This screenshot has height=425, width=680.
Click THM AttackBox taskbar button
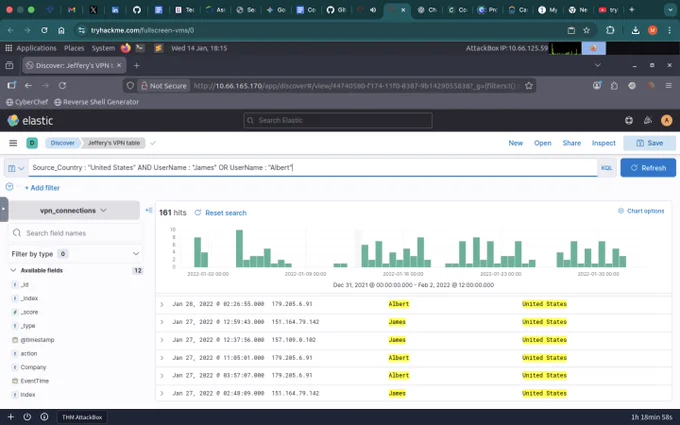click(x=82, y=417)
